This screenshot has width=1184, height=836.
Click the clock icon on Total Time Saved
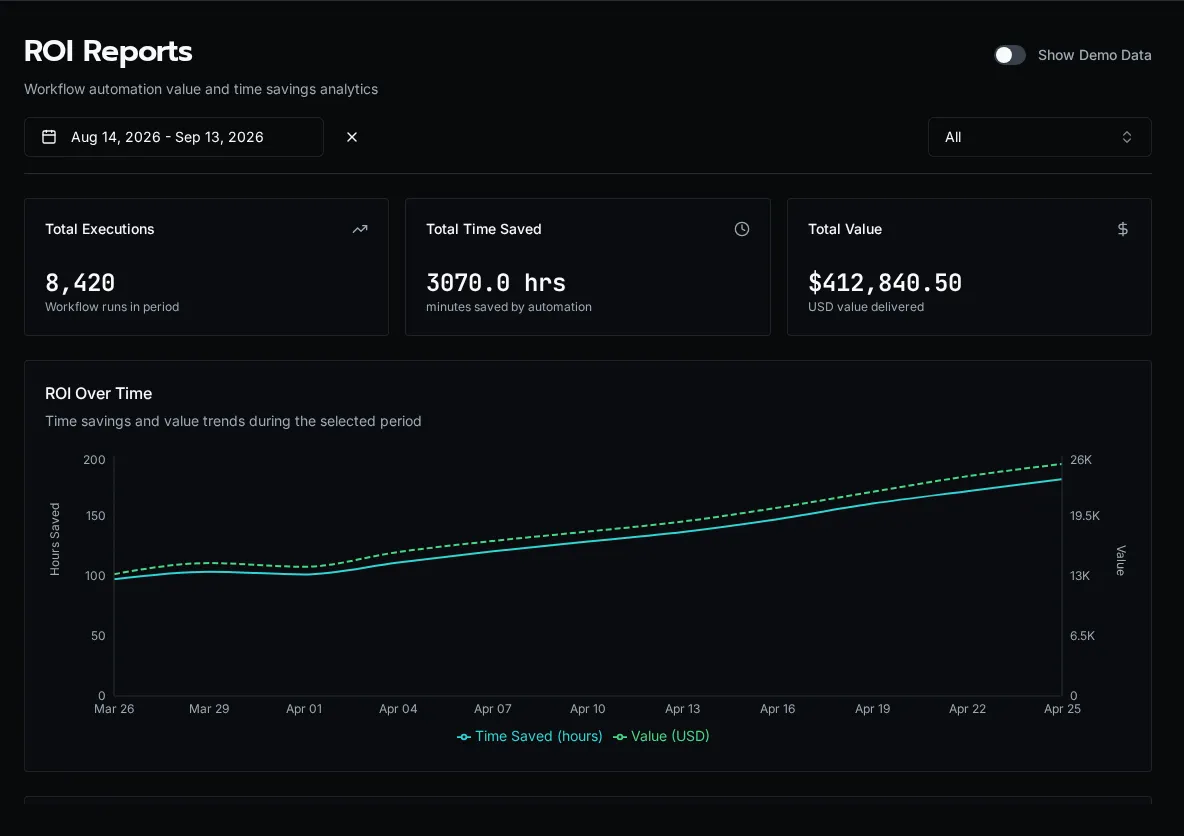[x=742, y=229]
